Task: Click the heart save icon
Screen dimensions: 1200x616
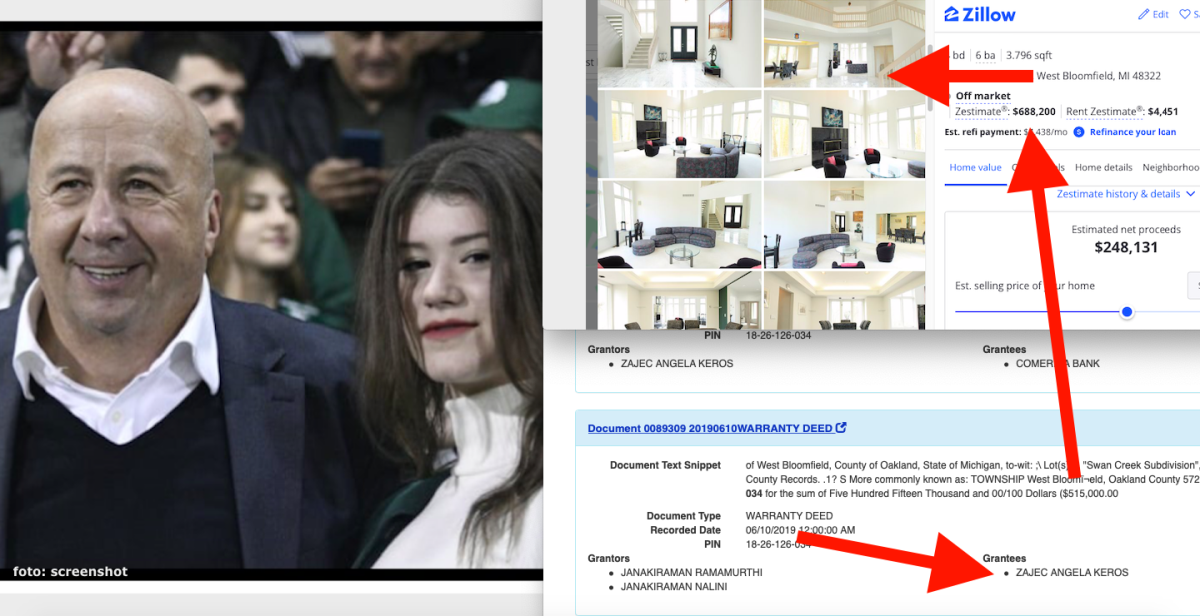Action: (x=1185, y=14)
